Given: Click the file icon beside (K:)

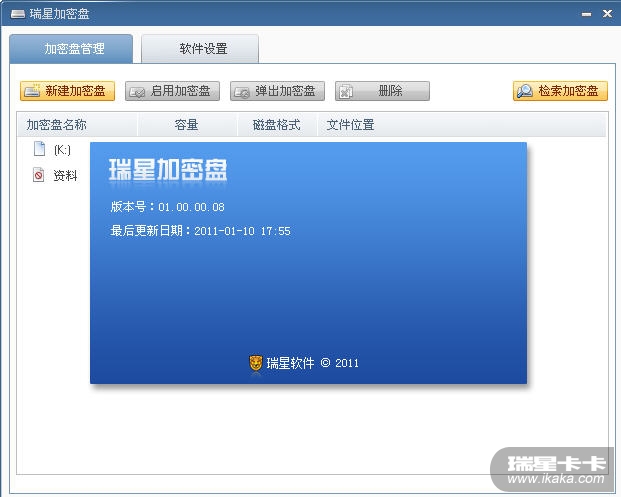Looking at the screenshot, I should 40,149.
